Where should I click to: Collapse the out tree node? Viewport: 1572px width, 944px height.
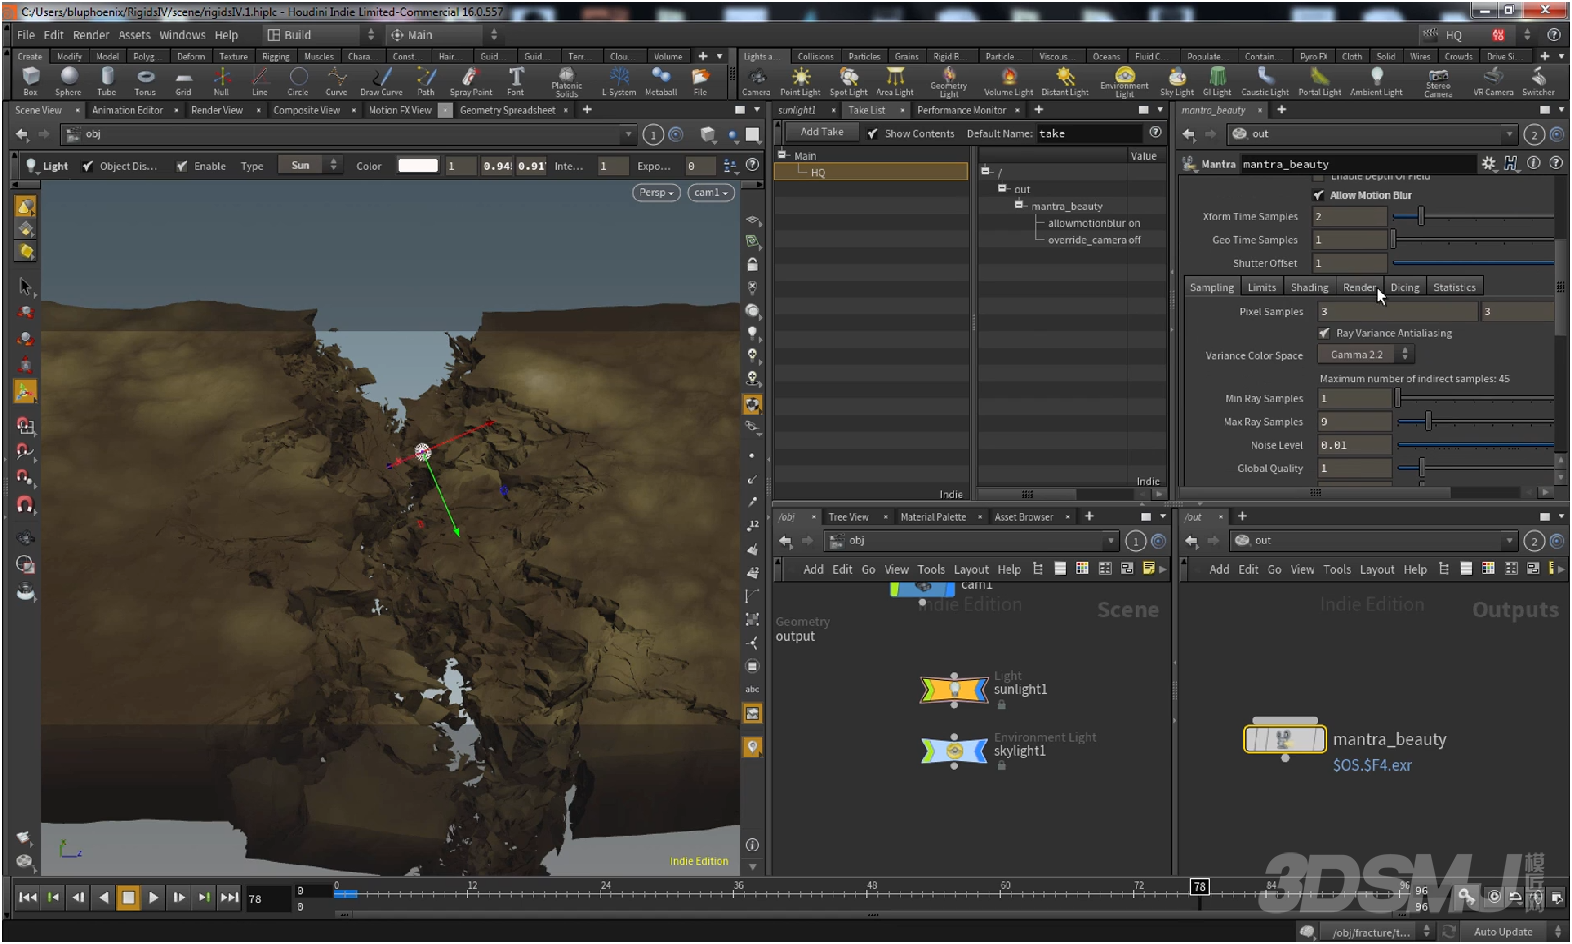coord(1002,188)
